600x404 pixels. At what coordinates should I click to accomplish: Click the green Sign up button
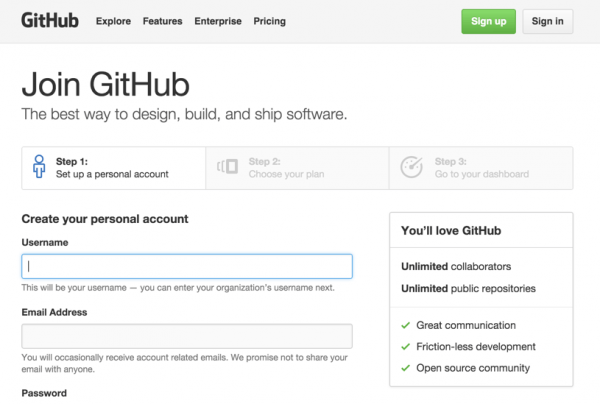[488, 21]
